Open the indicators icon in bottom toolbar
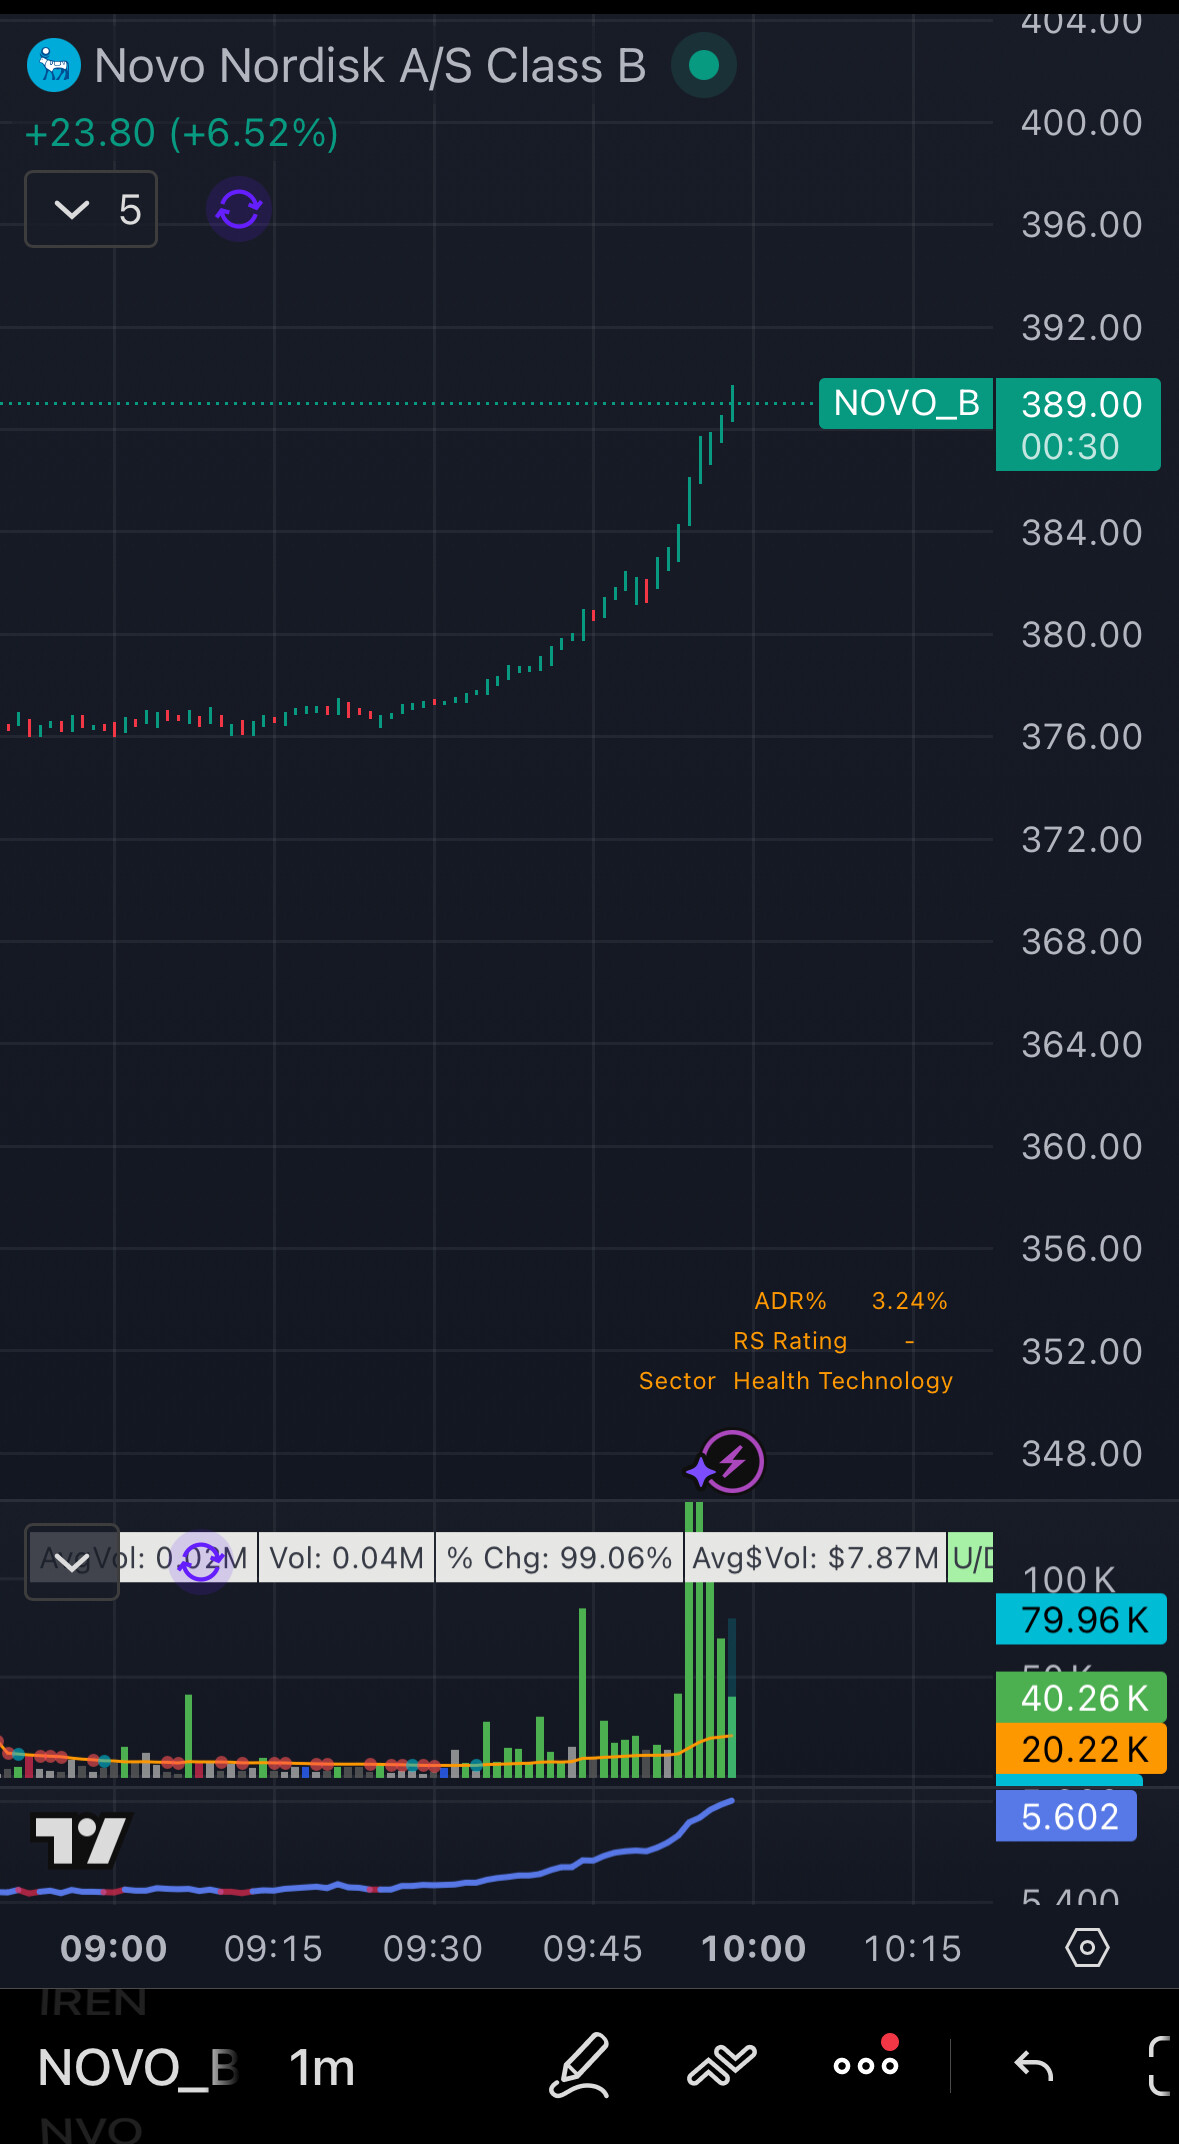The image size is (1179, 2144). [x=721, y=2065]
